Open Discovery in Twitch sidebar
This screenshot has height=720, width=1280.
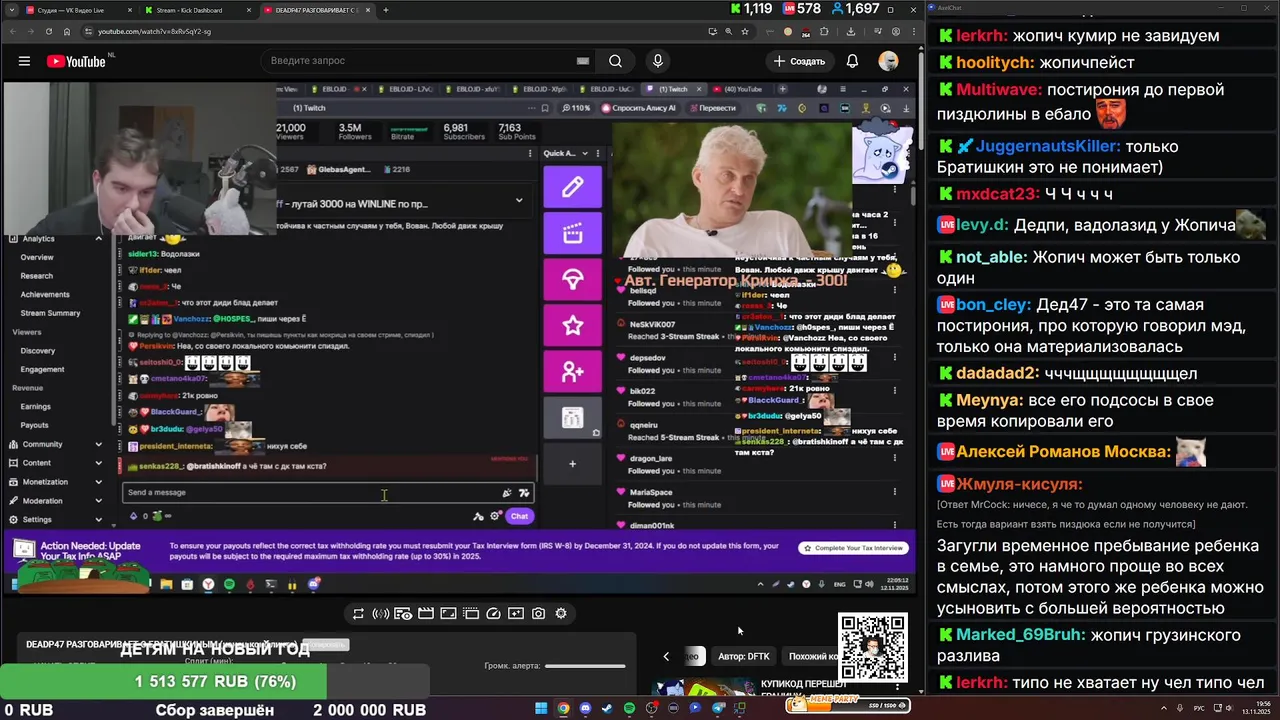[x=38, y=351]
